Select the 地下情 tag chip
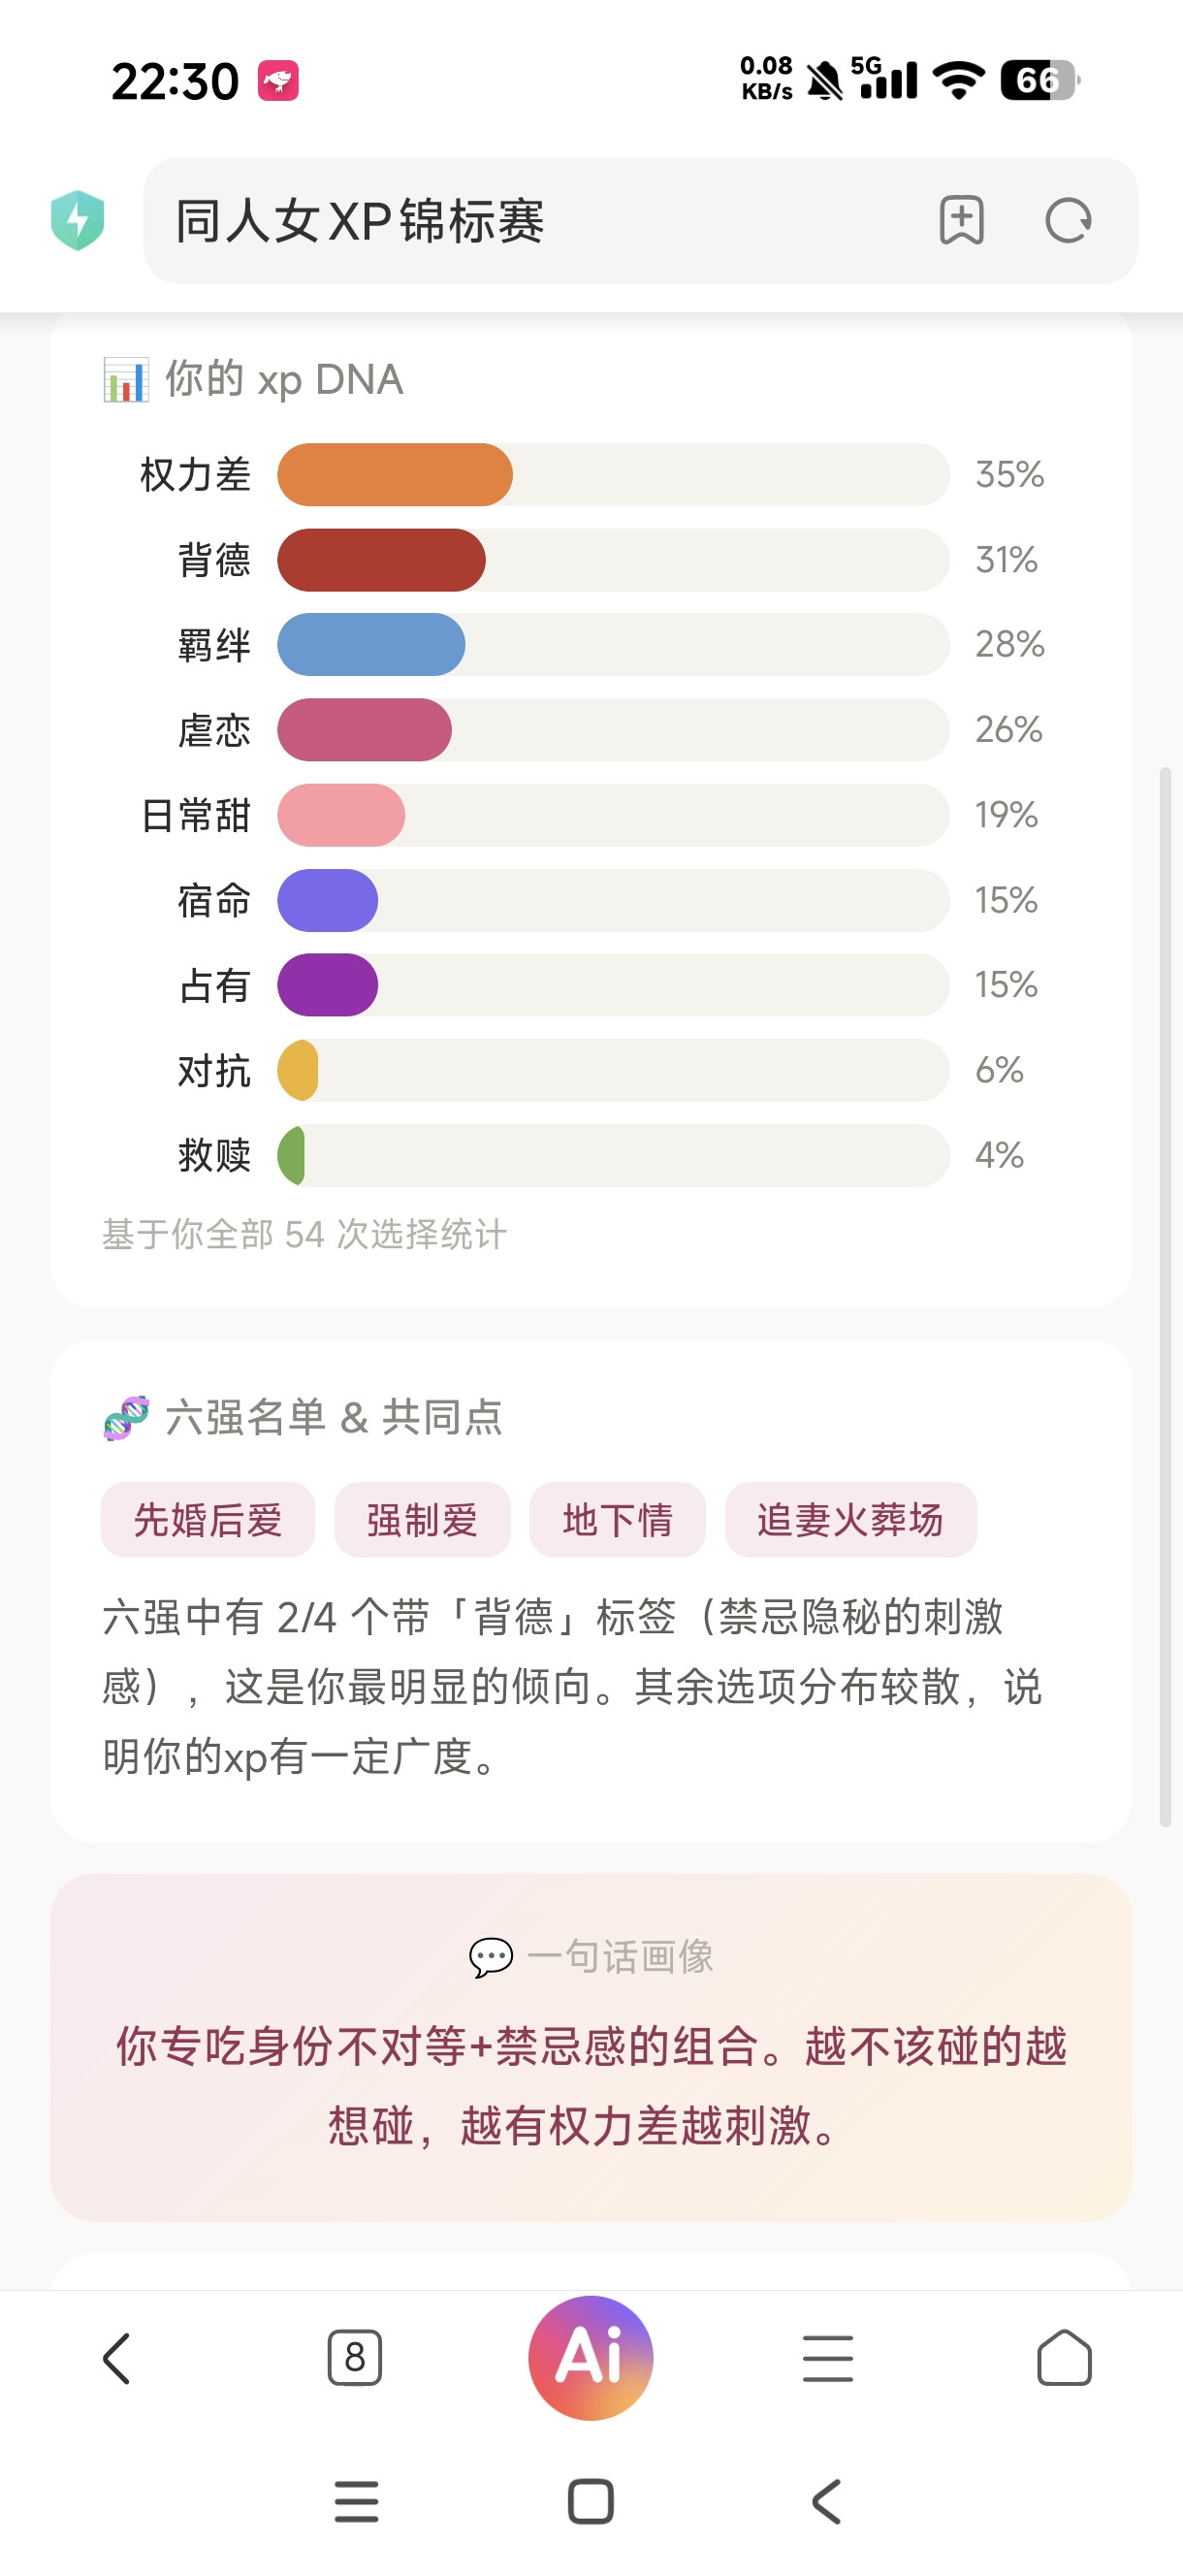Viewport: 1183px width, 2576px height. 617,1519
